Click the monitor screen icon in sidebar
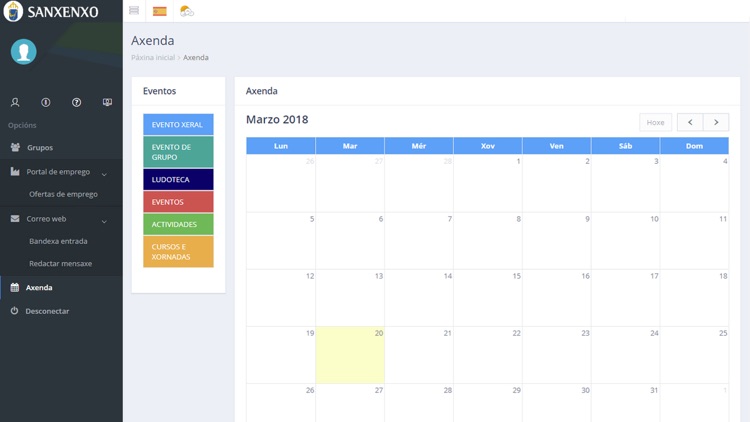The height and width of the screenshot is (422, 750). [107, 102]
